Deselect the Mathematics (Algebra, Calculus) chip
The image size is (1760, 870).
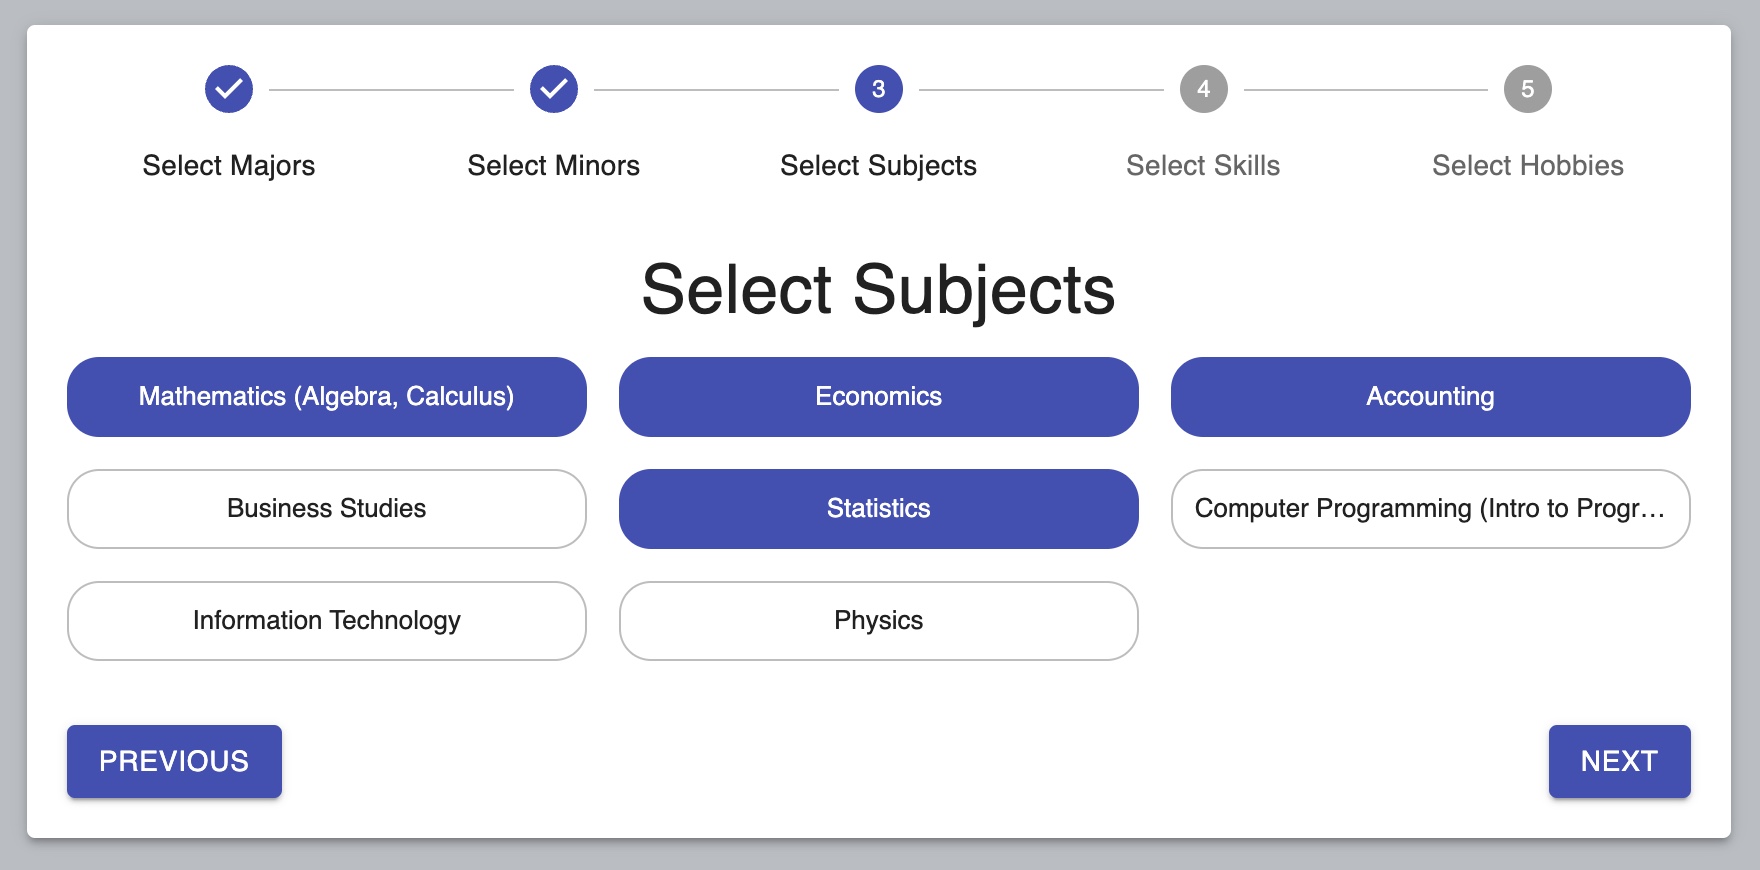click(327, 397)
